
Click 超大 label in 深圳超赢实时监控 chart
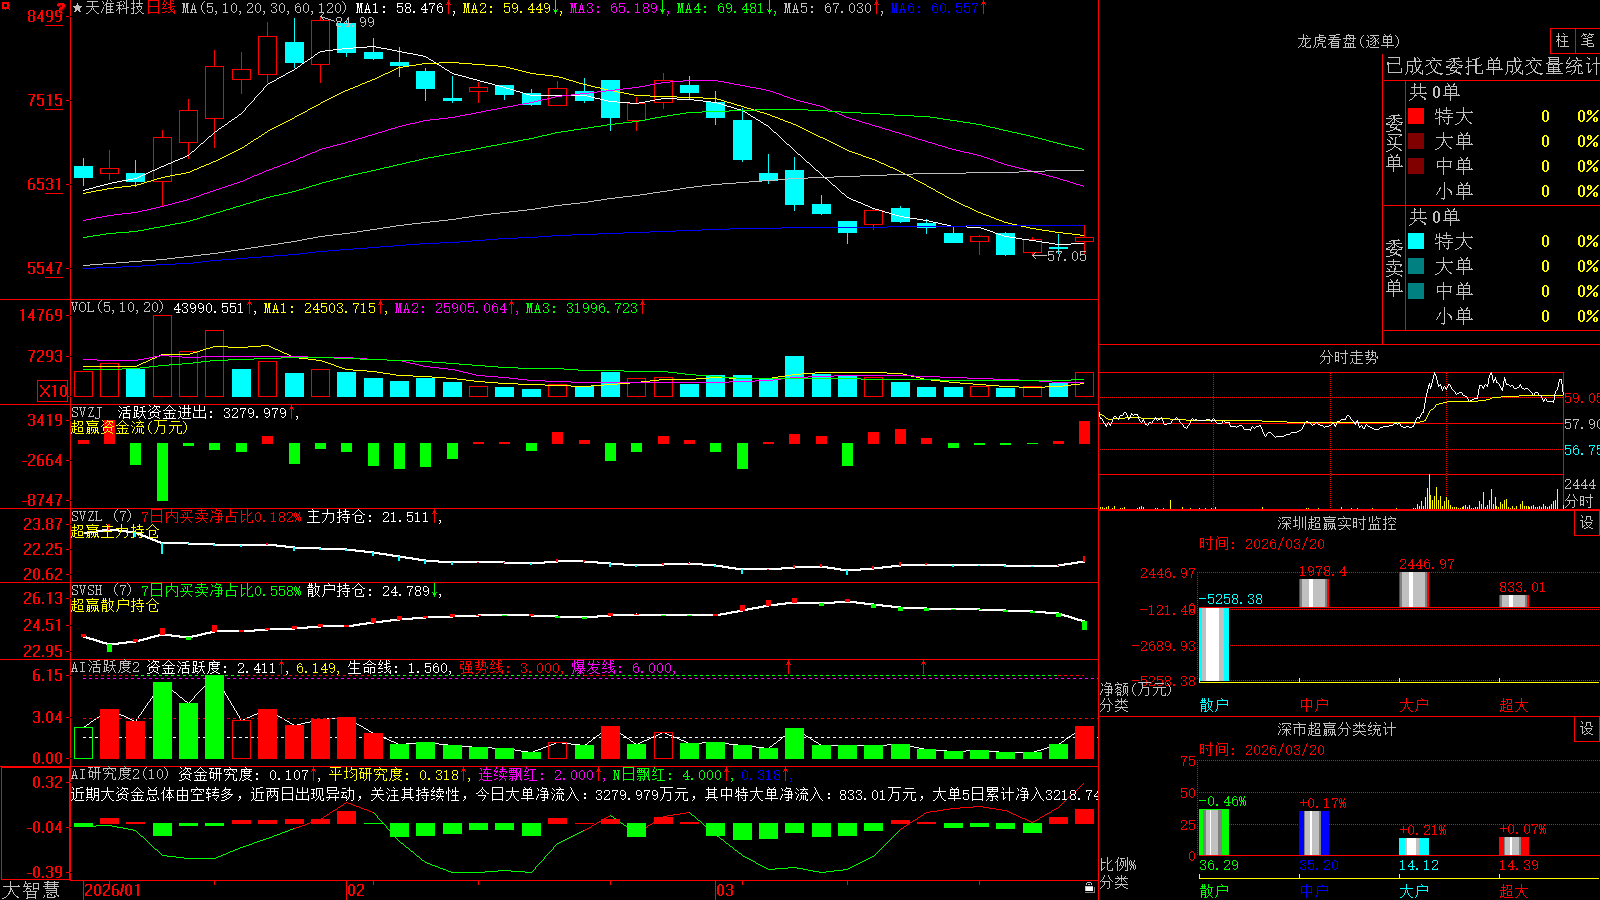(x=1514, y=705)
